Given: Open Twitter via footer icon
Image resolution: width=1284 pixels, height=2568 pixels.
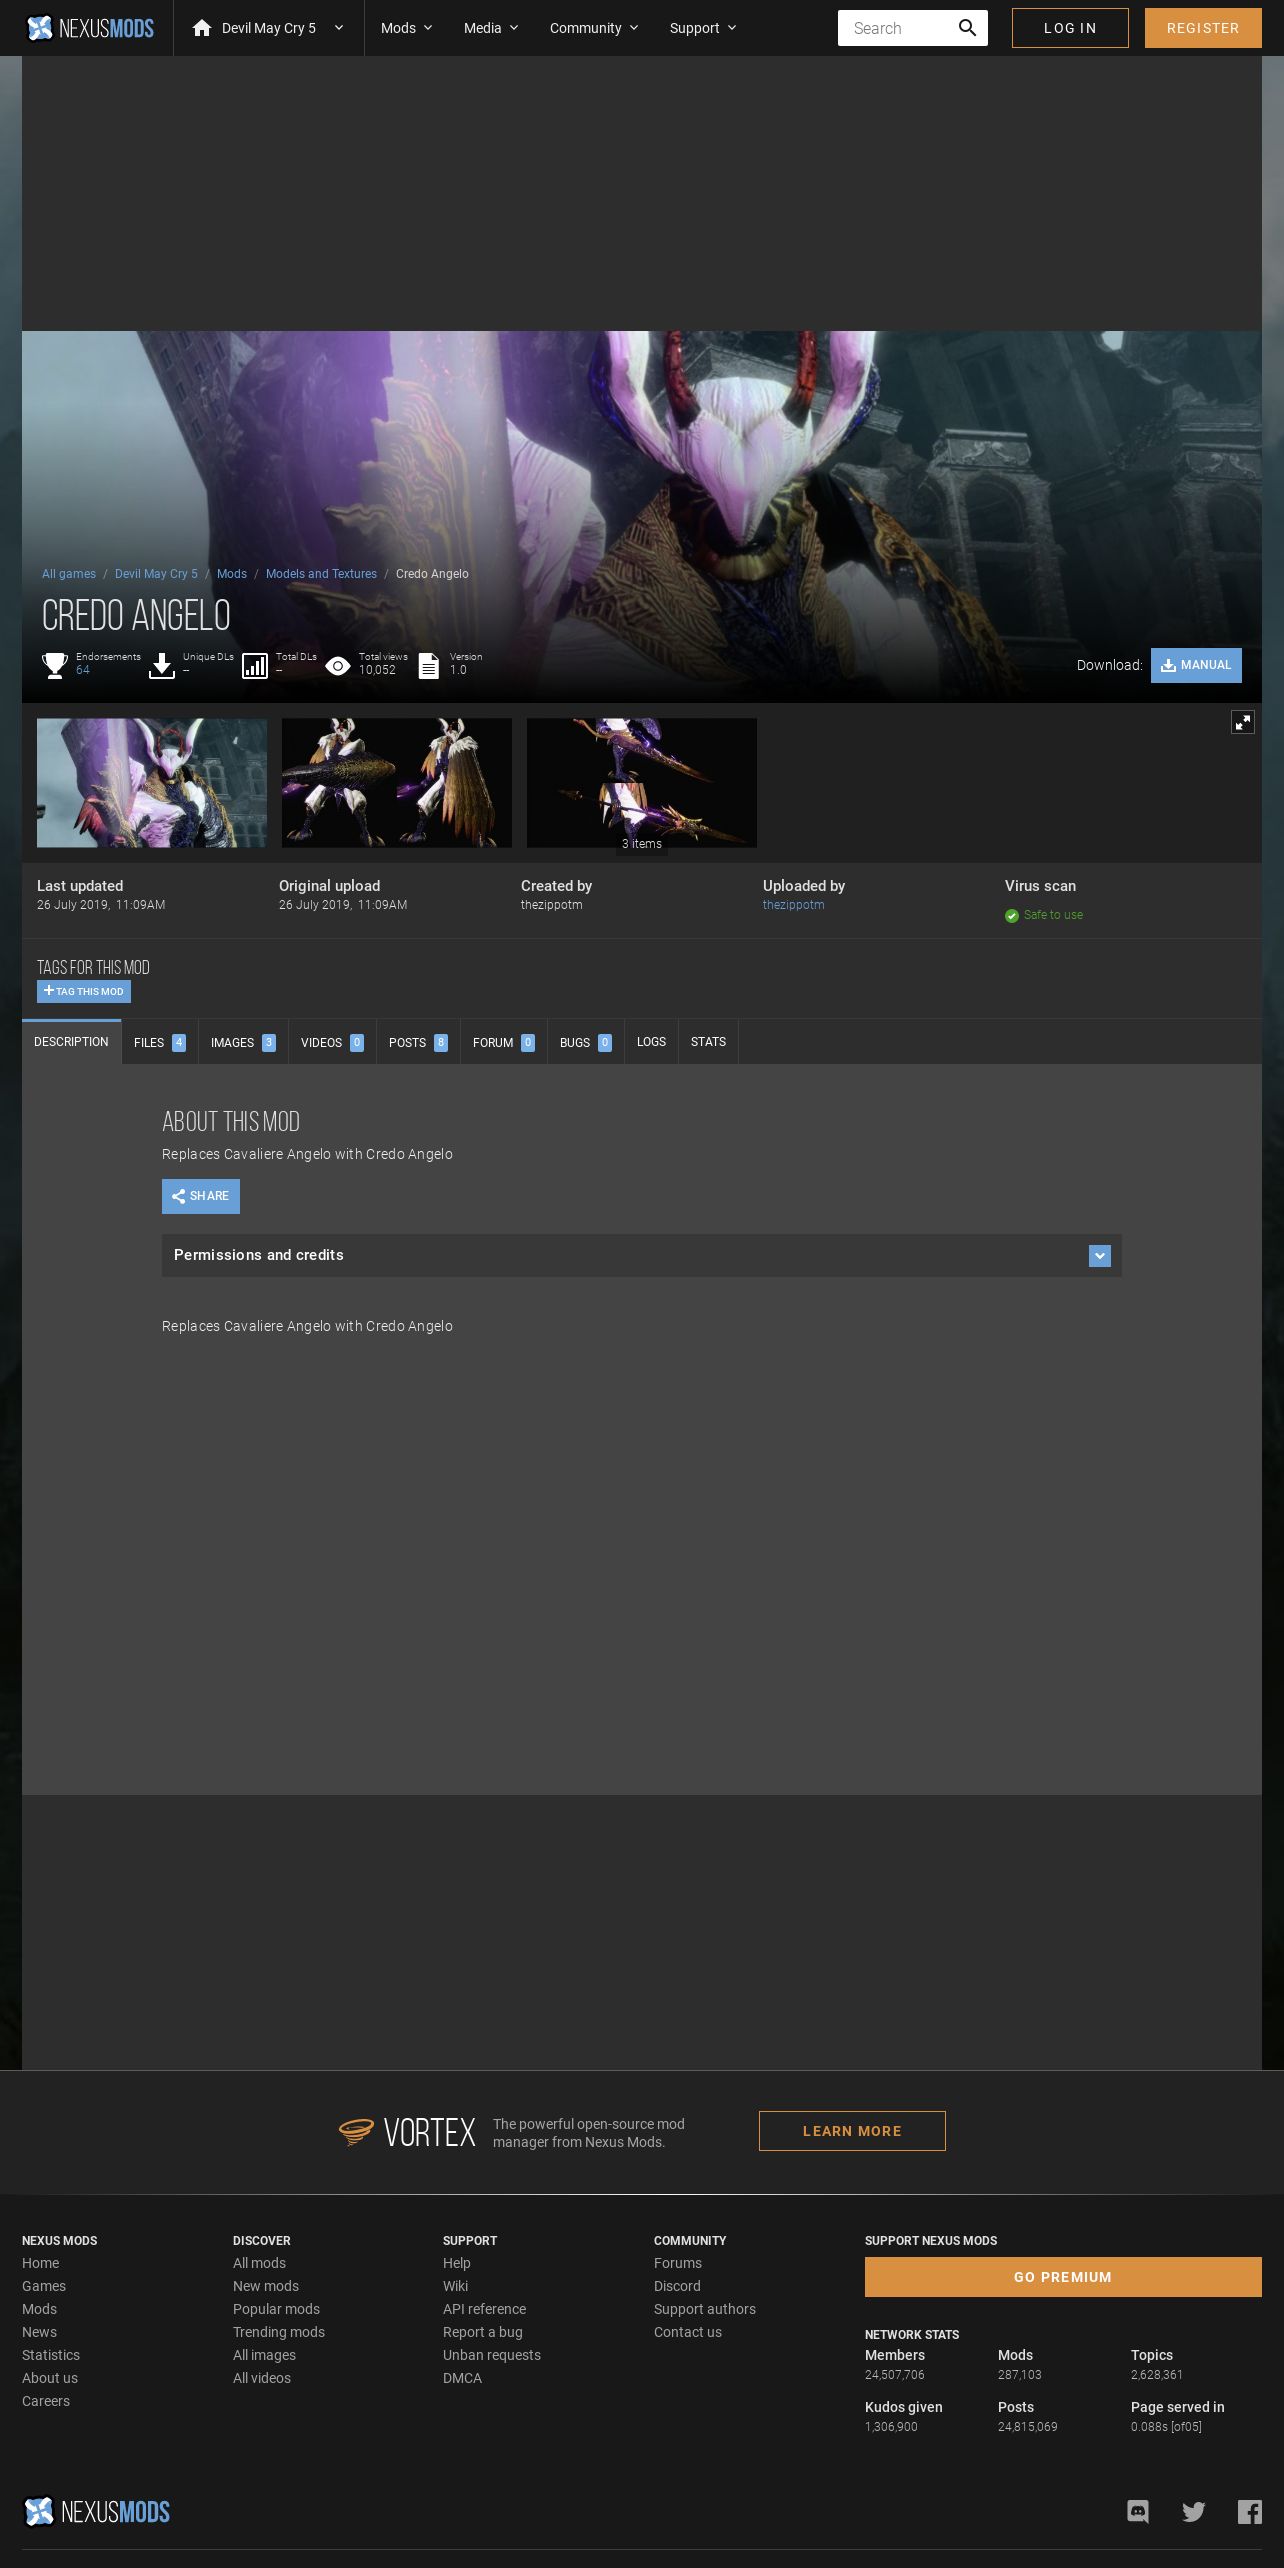Looking at the screenshot, I should click(1194, 2511).
